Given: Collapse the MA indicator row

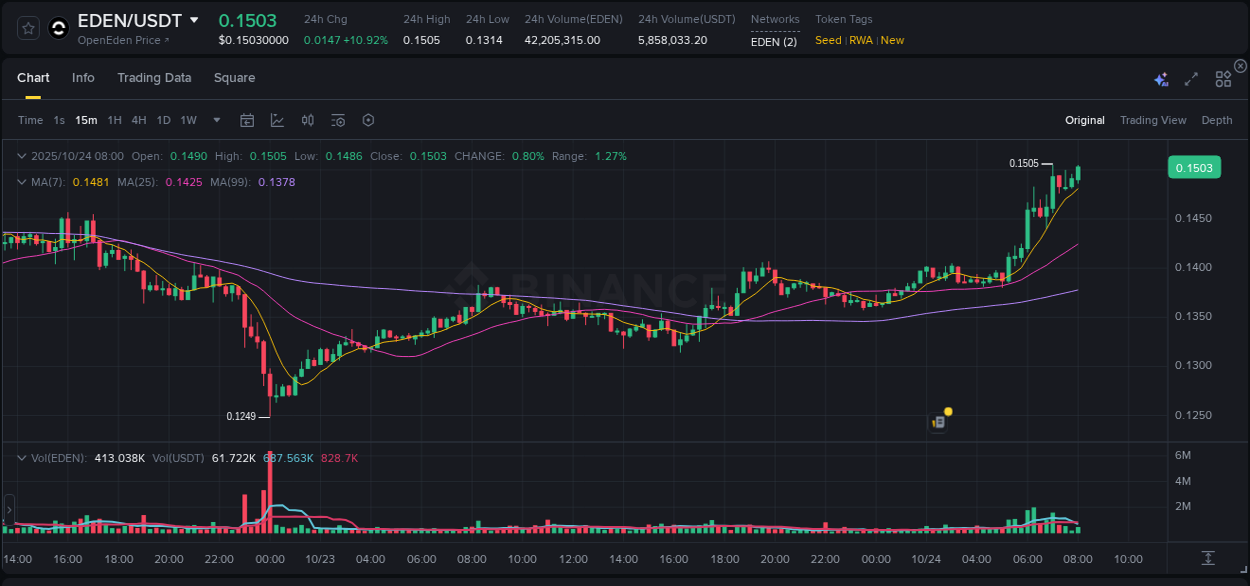Looking at the screenshot, I should (x=22, y=182).
